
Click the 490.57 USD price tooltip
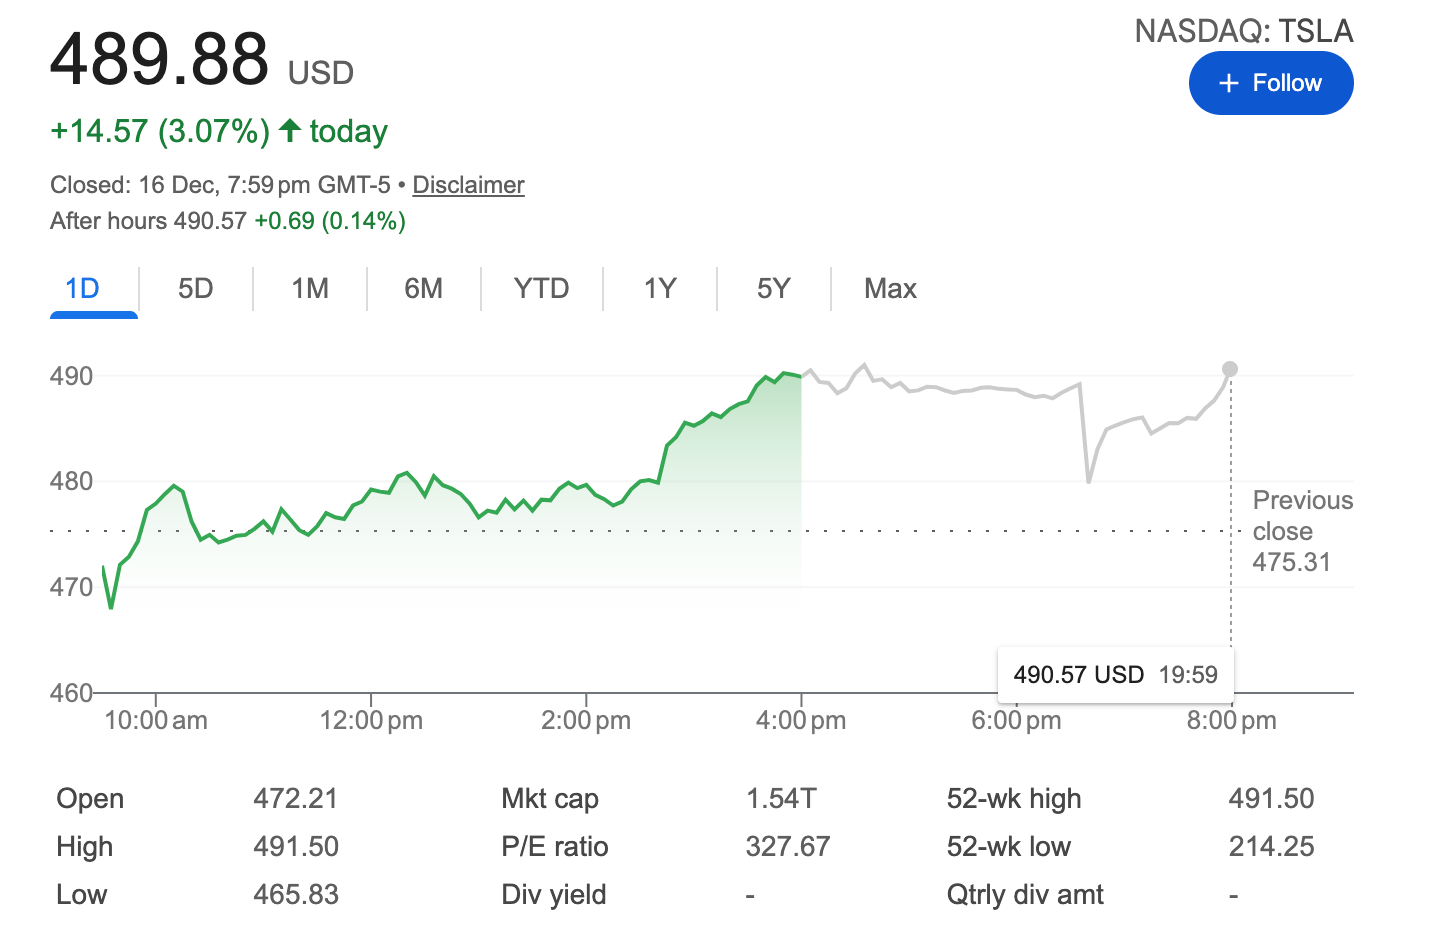1115,674
